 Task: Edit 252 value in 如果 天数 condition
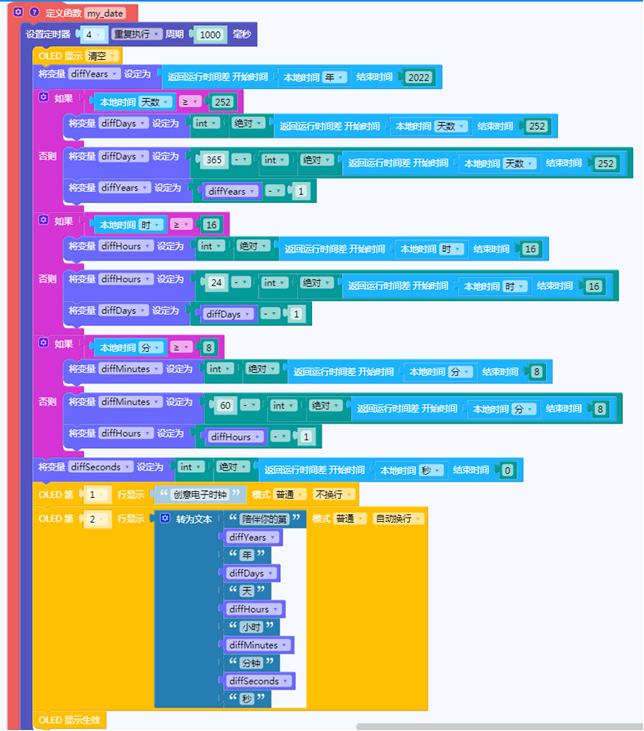tap(222, 102)
